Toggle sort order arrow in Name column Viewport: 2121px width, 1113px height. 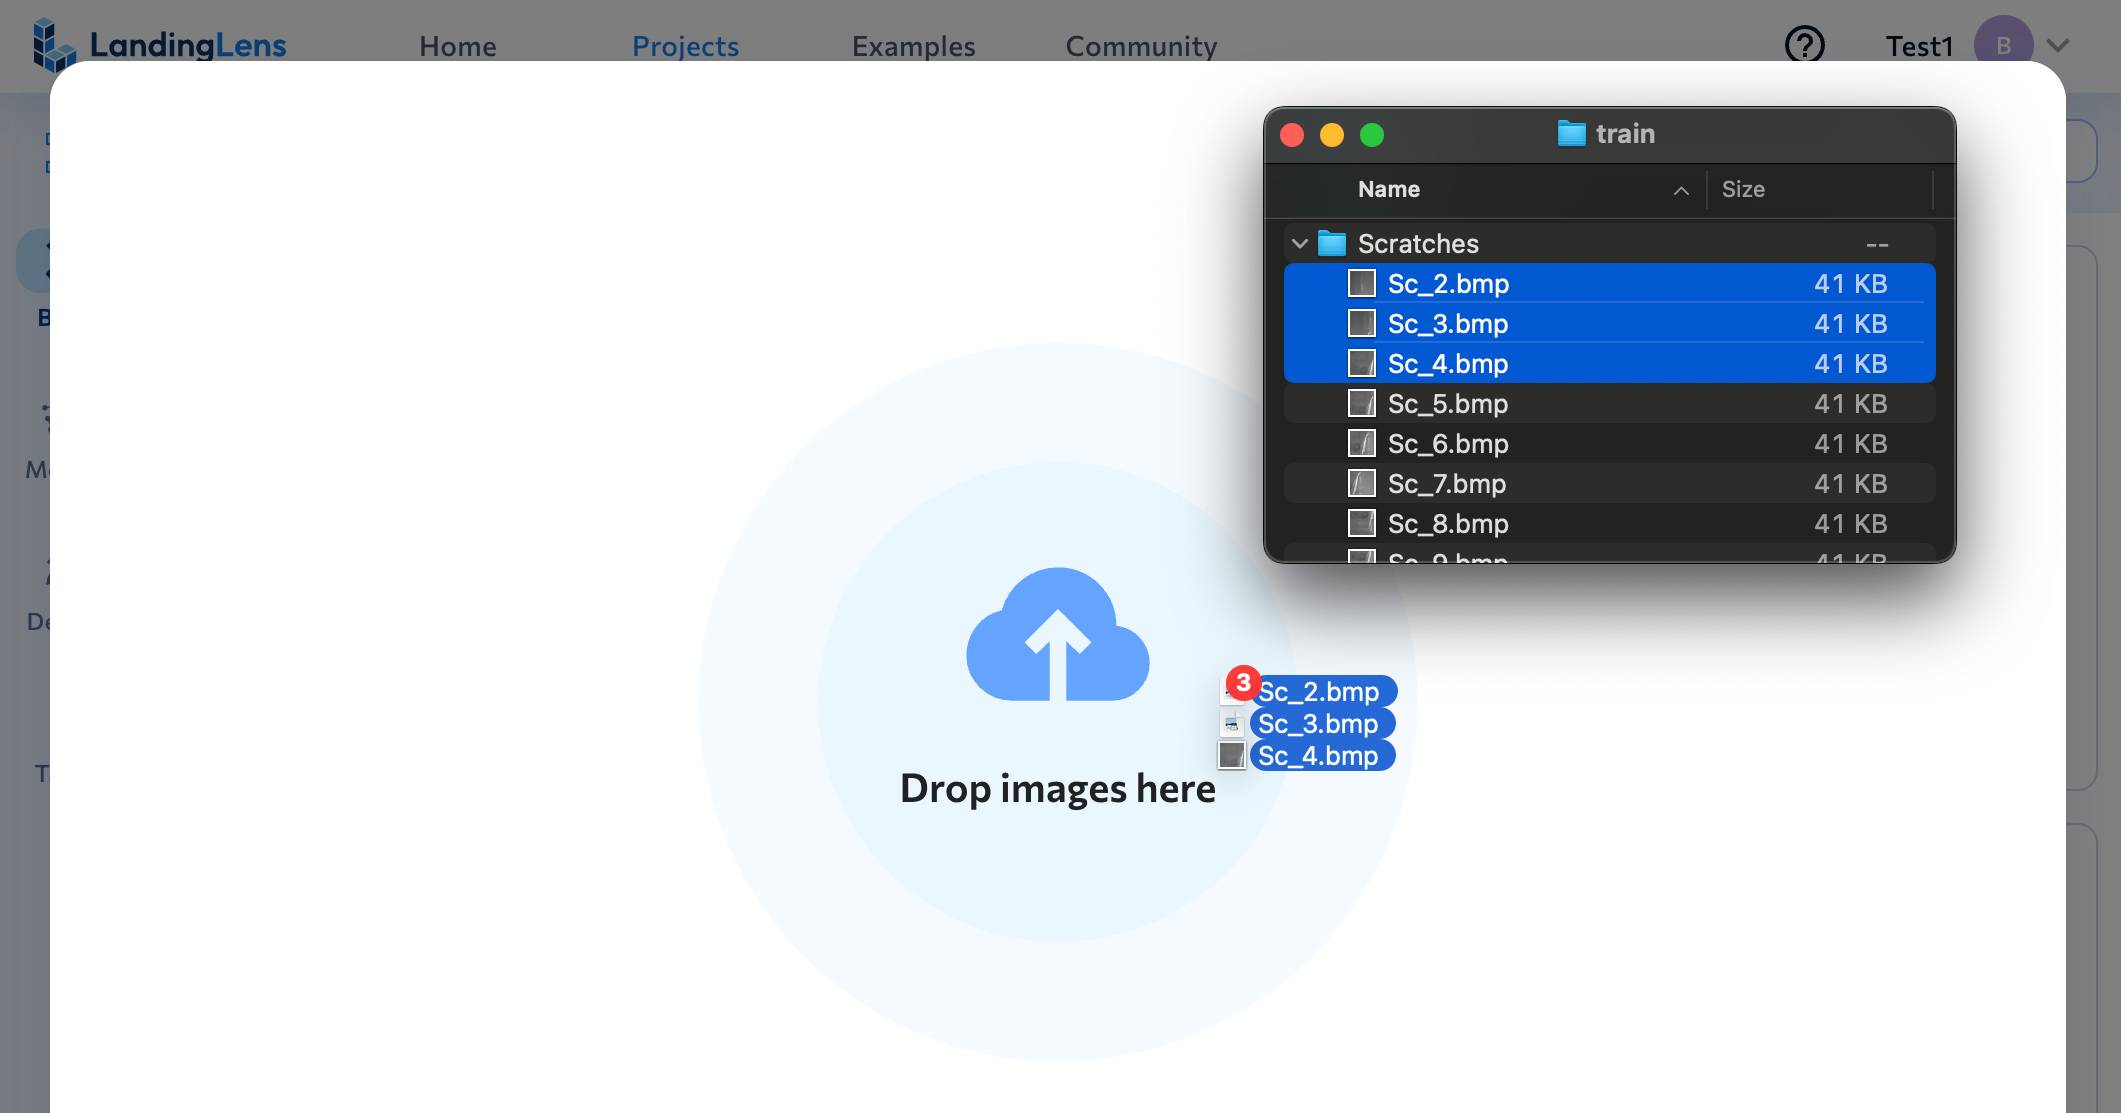click(x=1681, y=190)
